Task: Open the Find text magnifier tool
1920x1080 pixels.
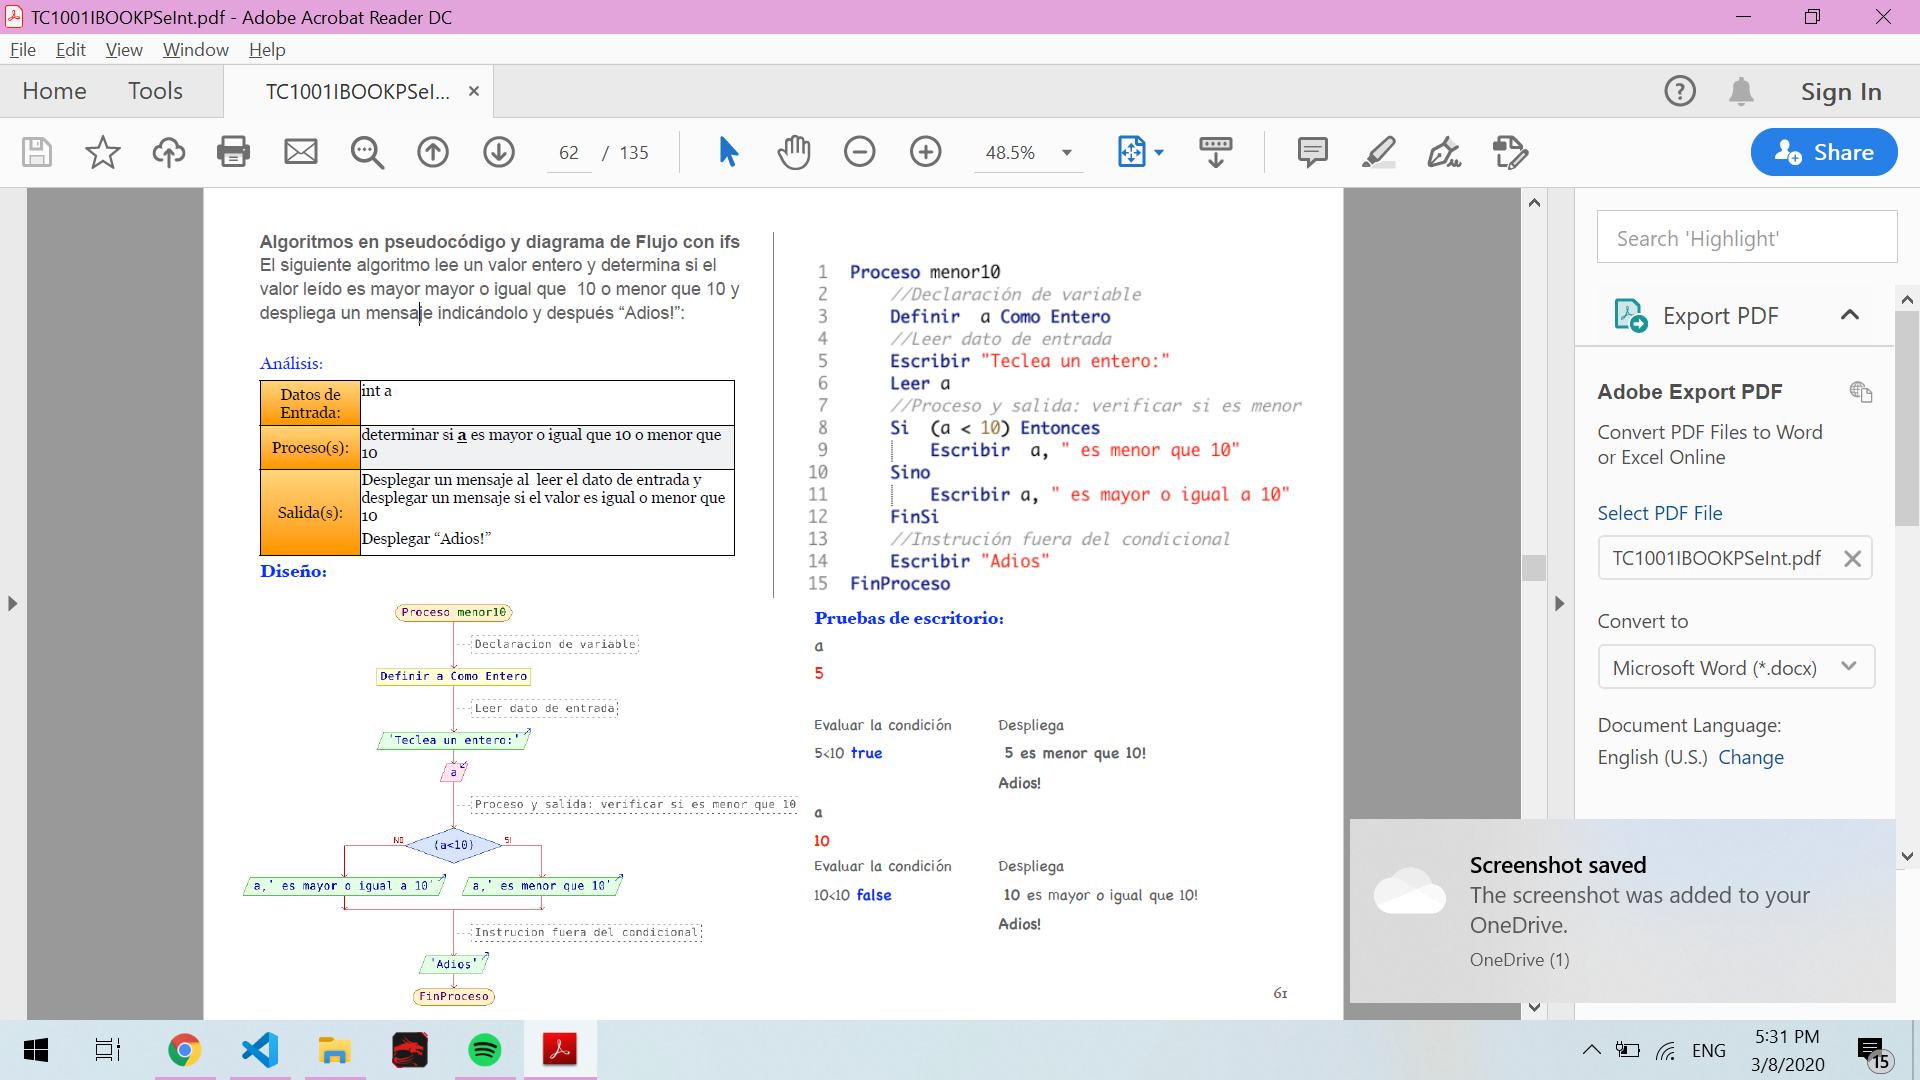Action: coord(367,152)
